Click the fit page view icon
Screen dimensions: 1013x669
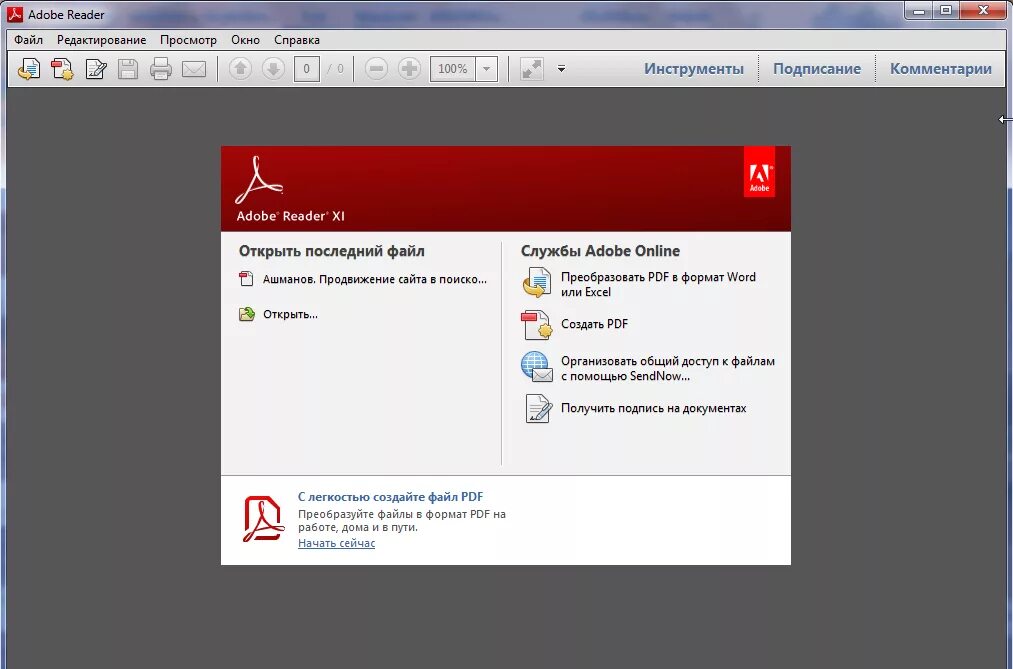coord(532,68)
